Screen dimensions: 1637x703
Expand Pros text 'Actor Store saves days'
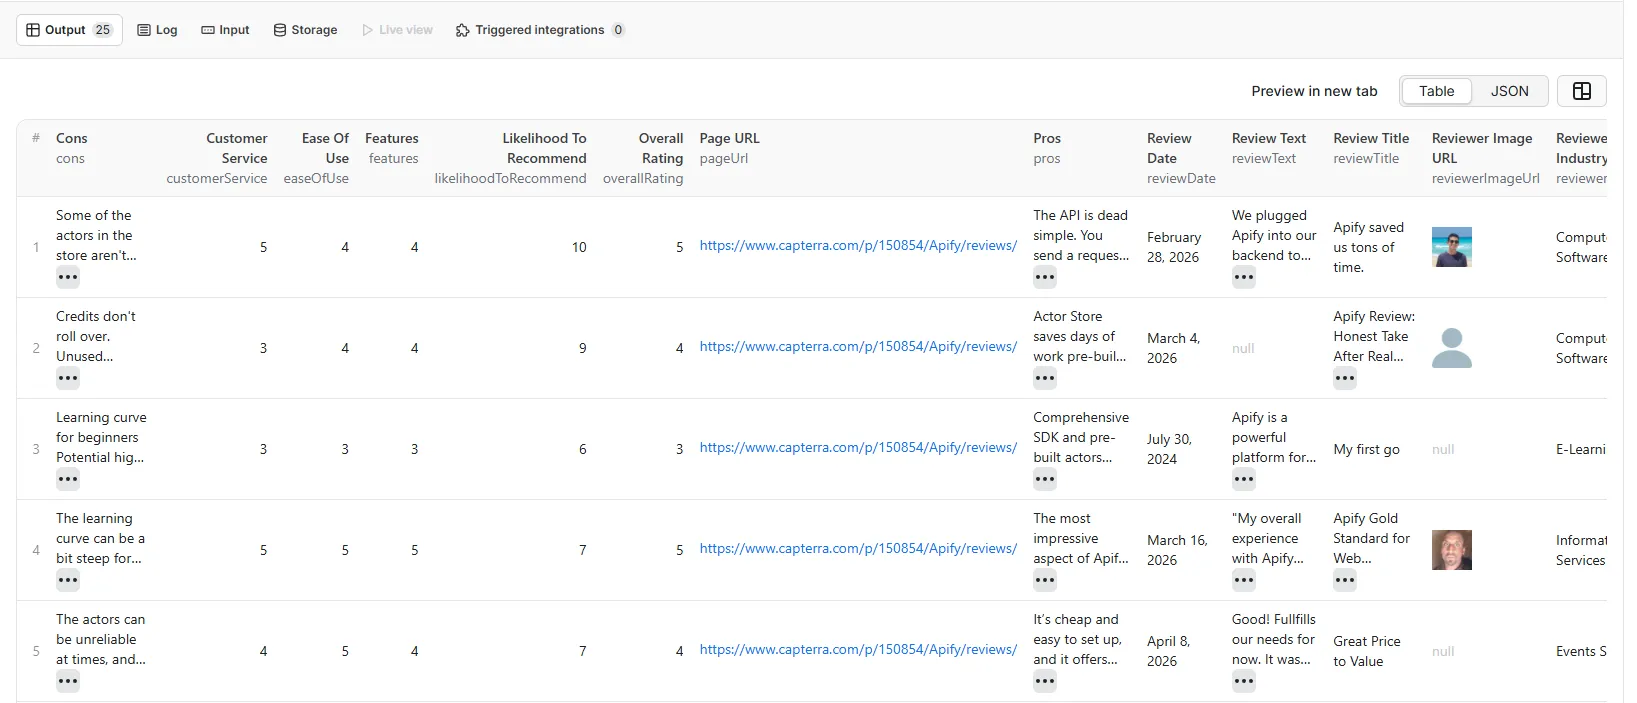(1045, 379)
